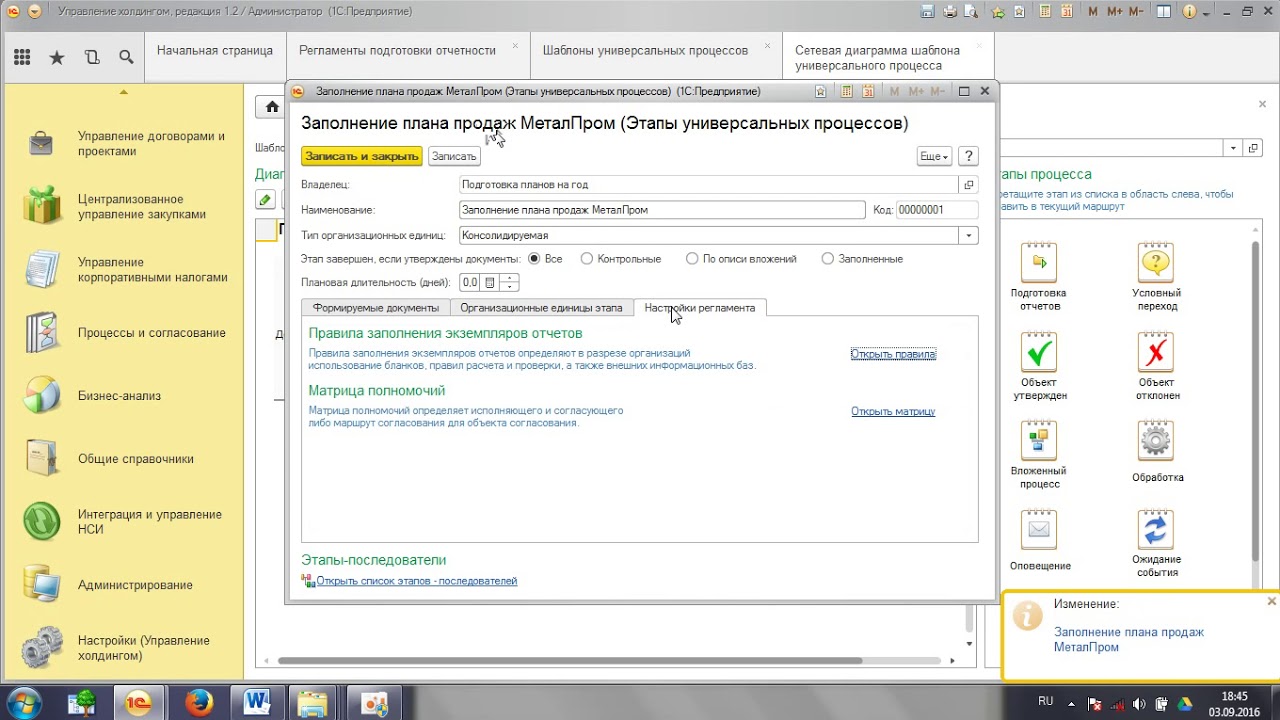
Task: Select the Подготовка отчетов stage icon
Action: (x=1038, y=263)
